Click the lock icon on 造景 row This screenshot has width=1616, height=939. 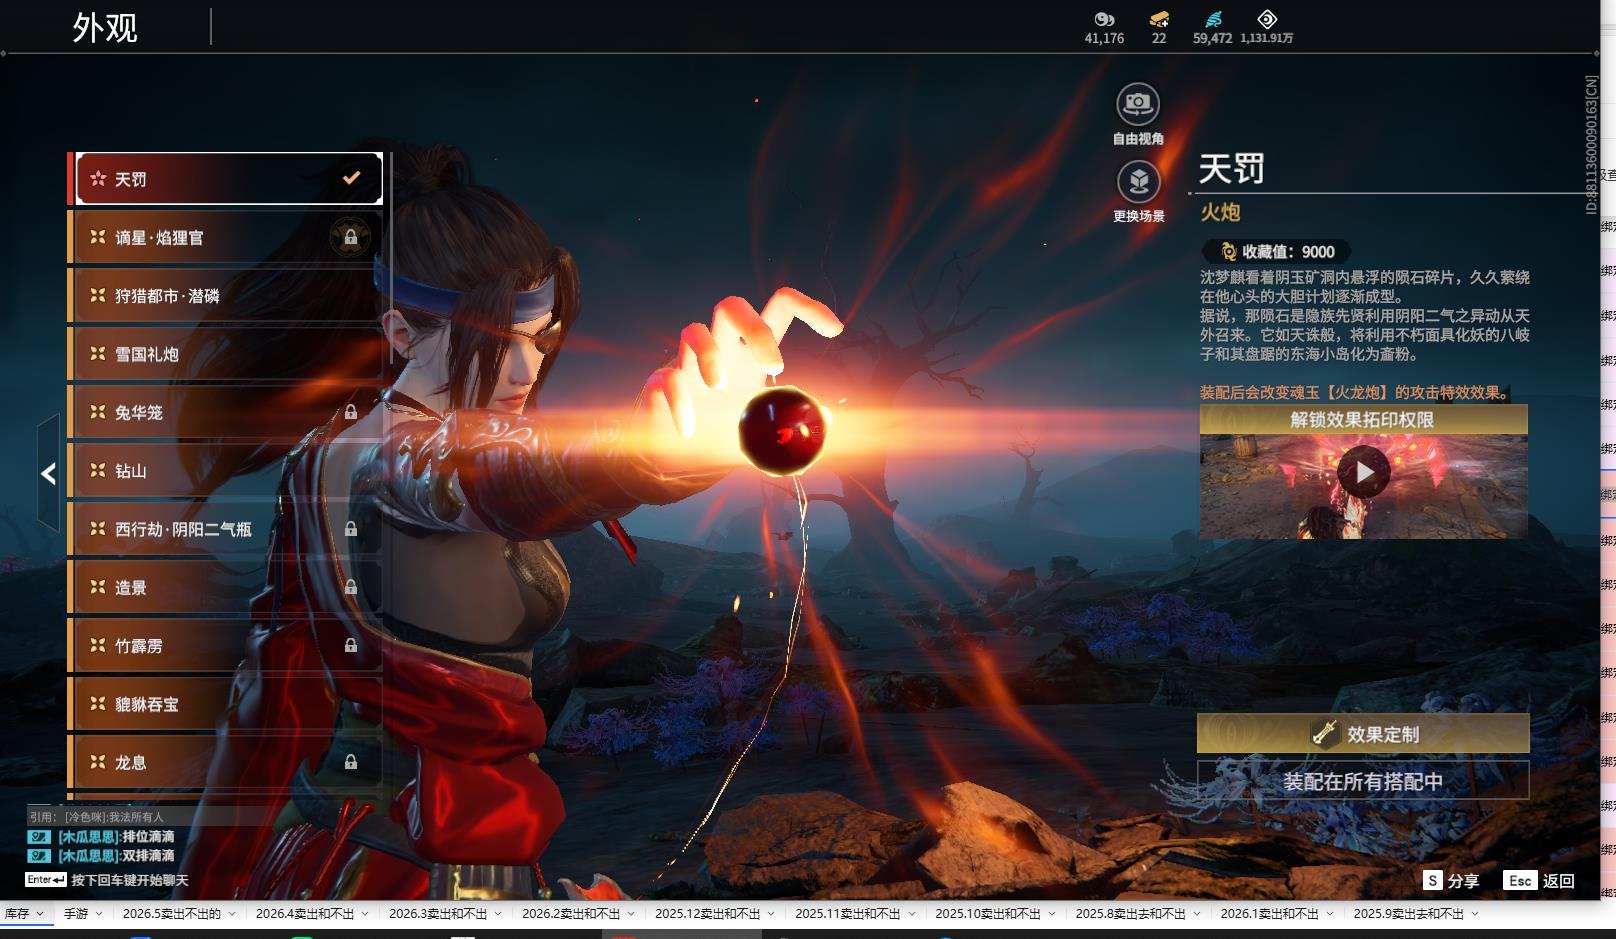tap(351, 587)
